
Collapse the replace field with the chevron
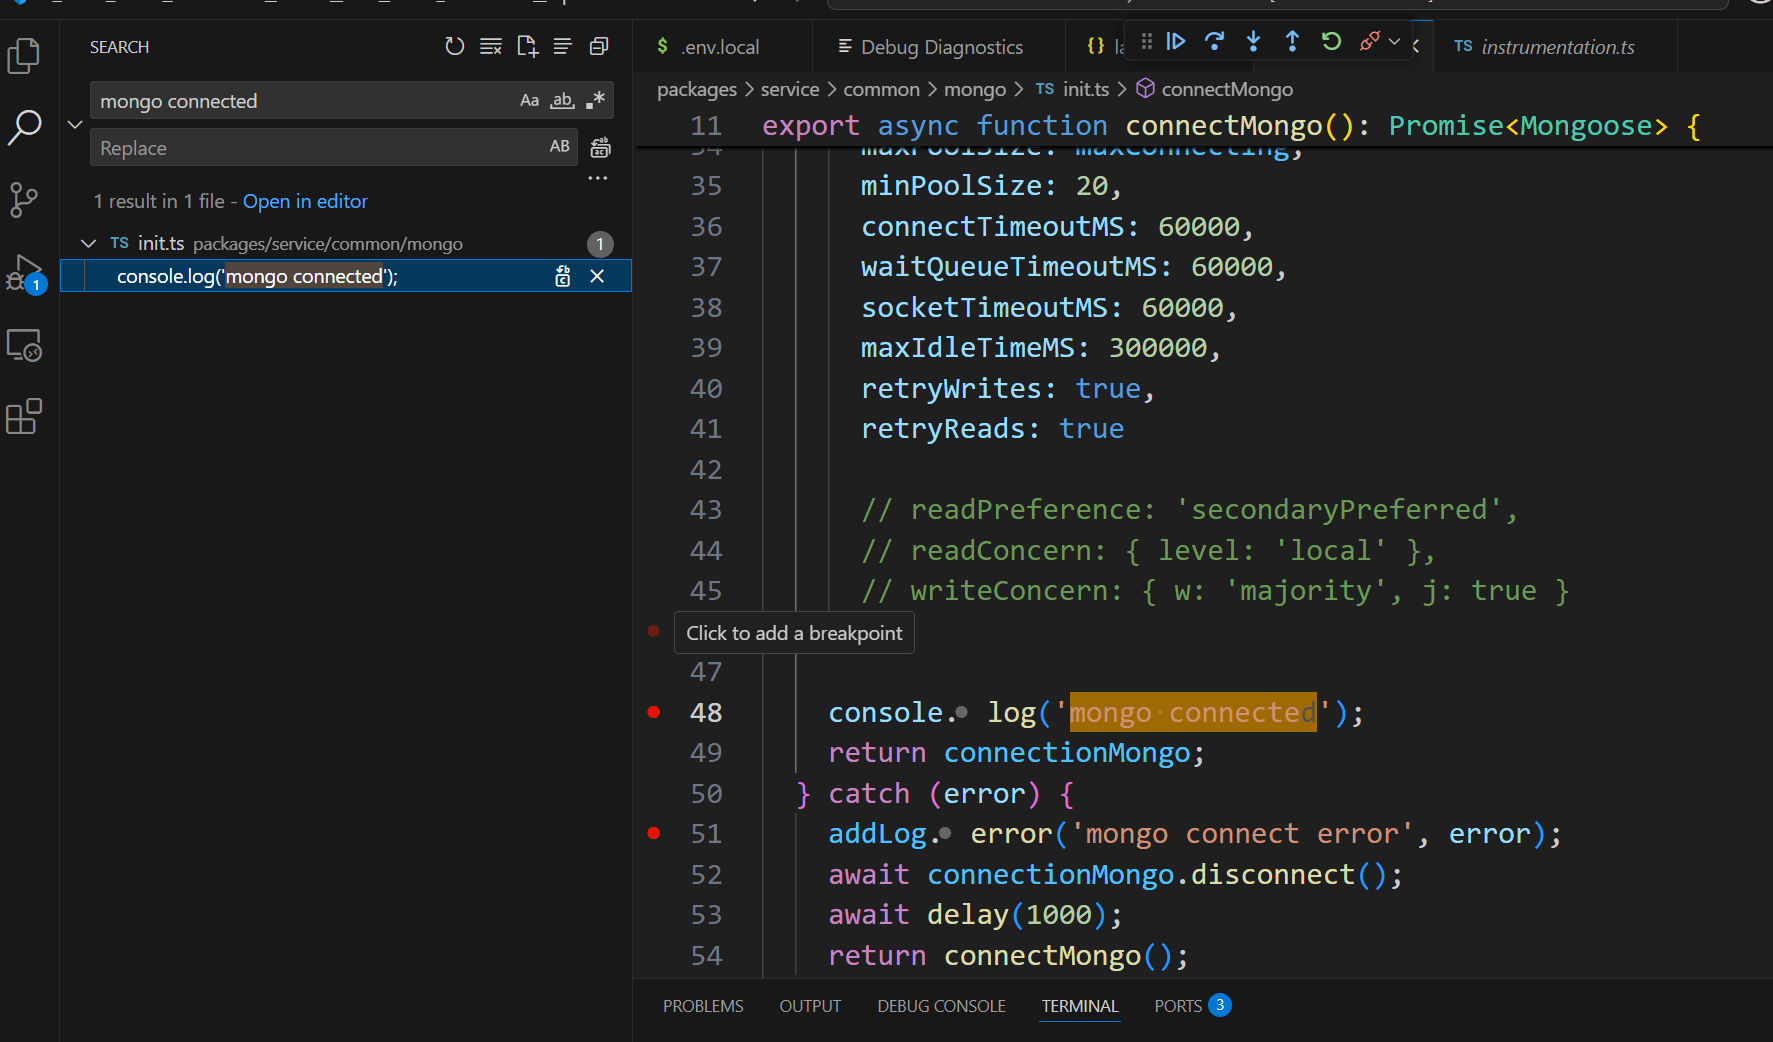74,124
